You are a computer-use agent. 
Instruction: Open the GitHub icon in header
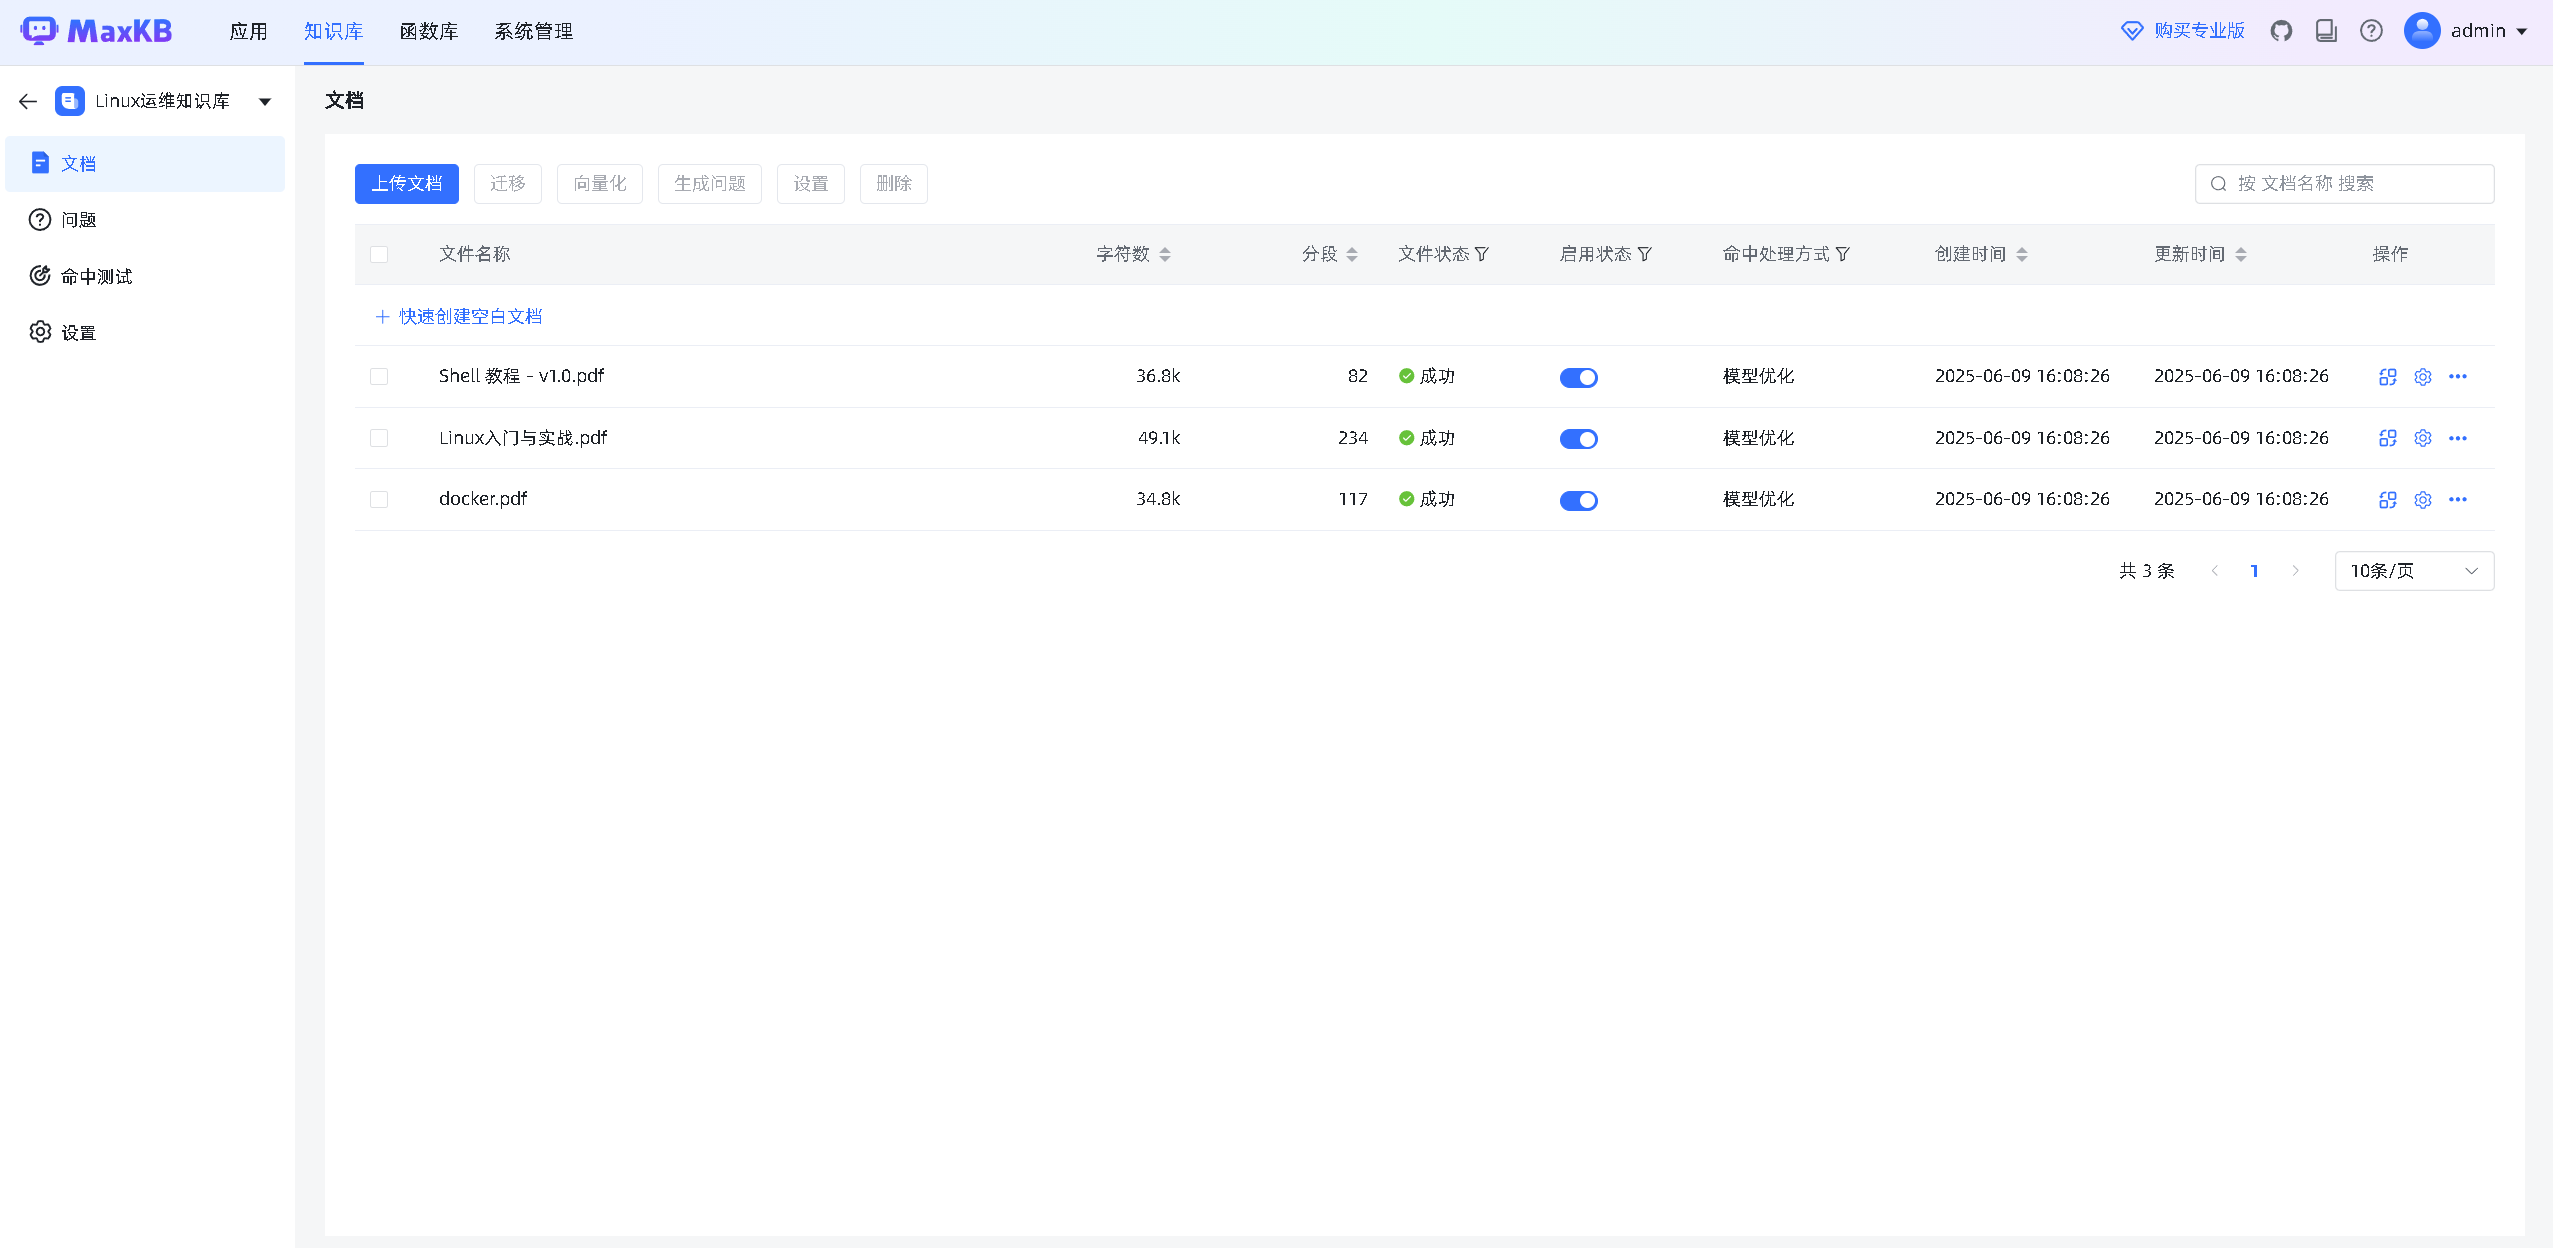pyautogui.click(x=2281, y=31)
